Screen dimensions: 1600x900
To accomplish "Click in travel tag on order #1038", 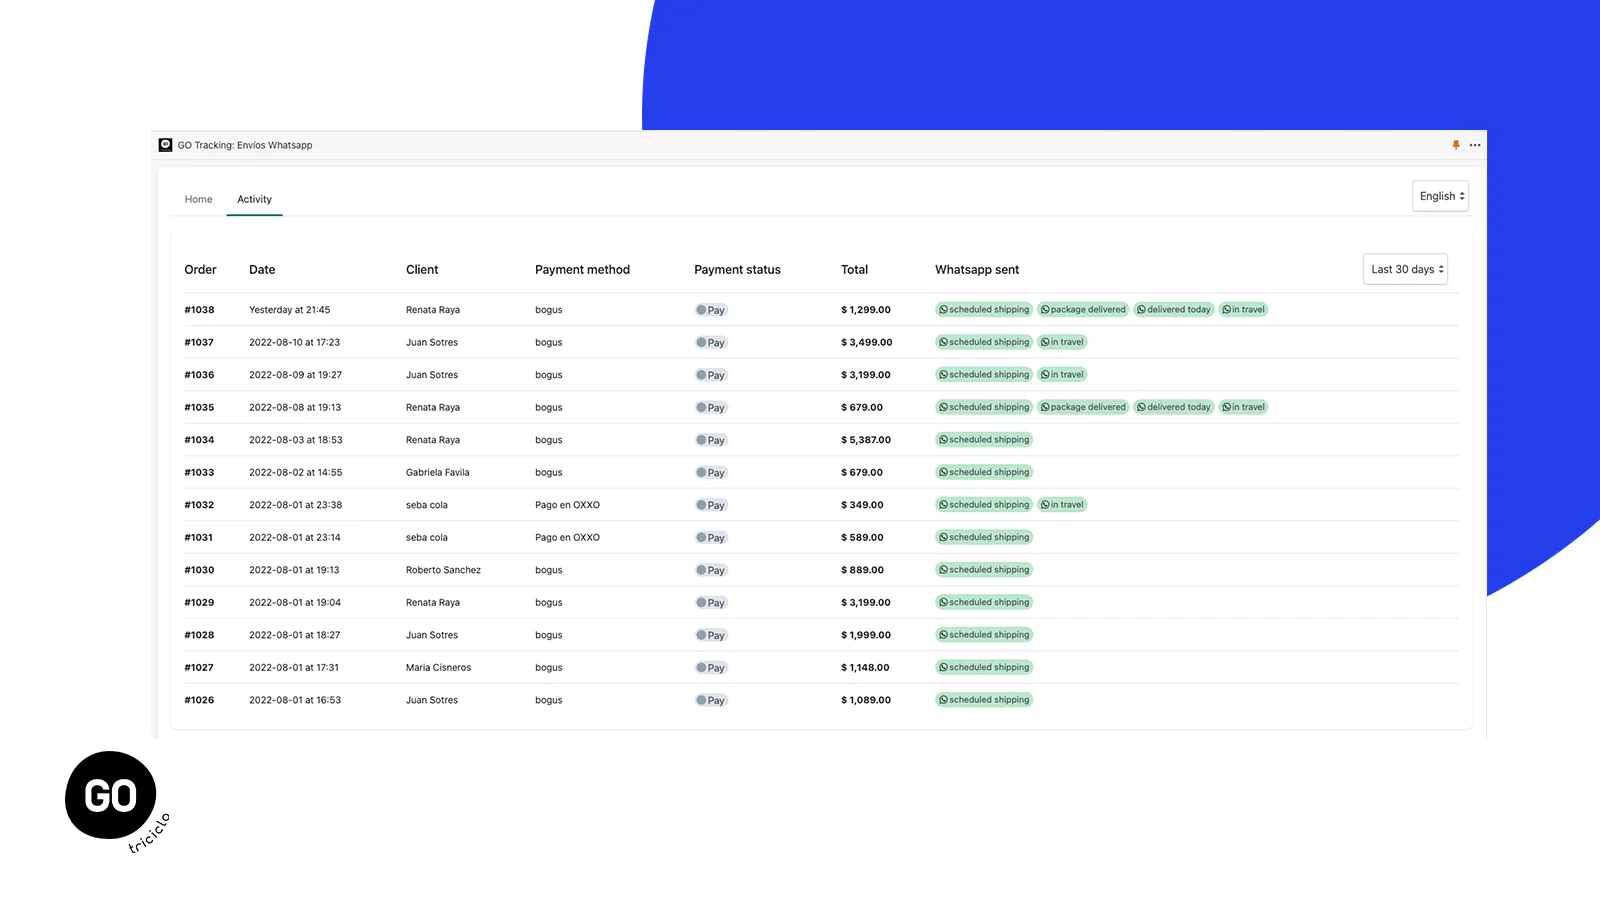I will click(x=1243, y=310).
